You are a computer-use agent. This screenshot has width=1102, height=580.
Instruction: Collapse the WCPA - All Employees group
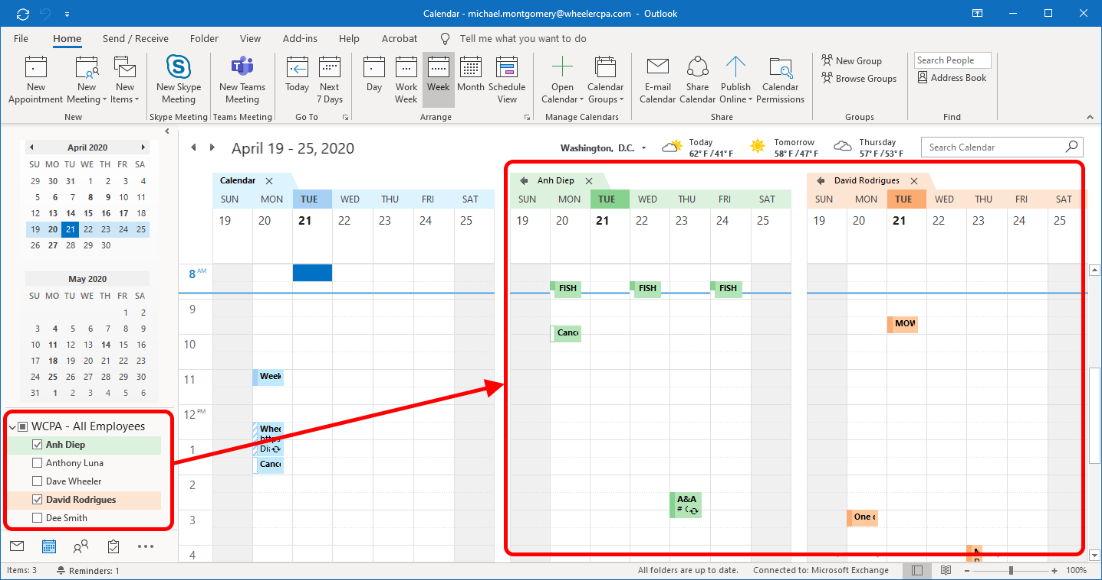pyautogui.click(x=12, y=427)
